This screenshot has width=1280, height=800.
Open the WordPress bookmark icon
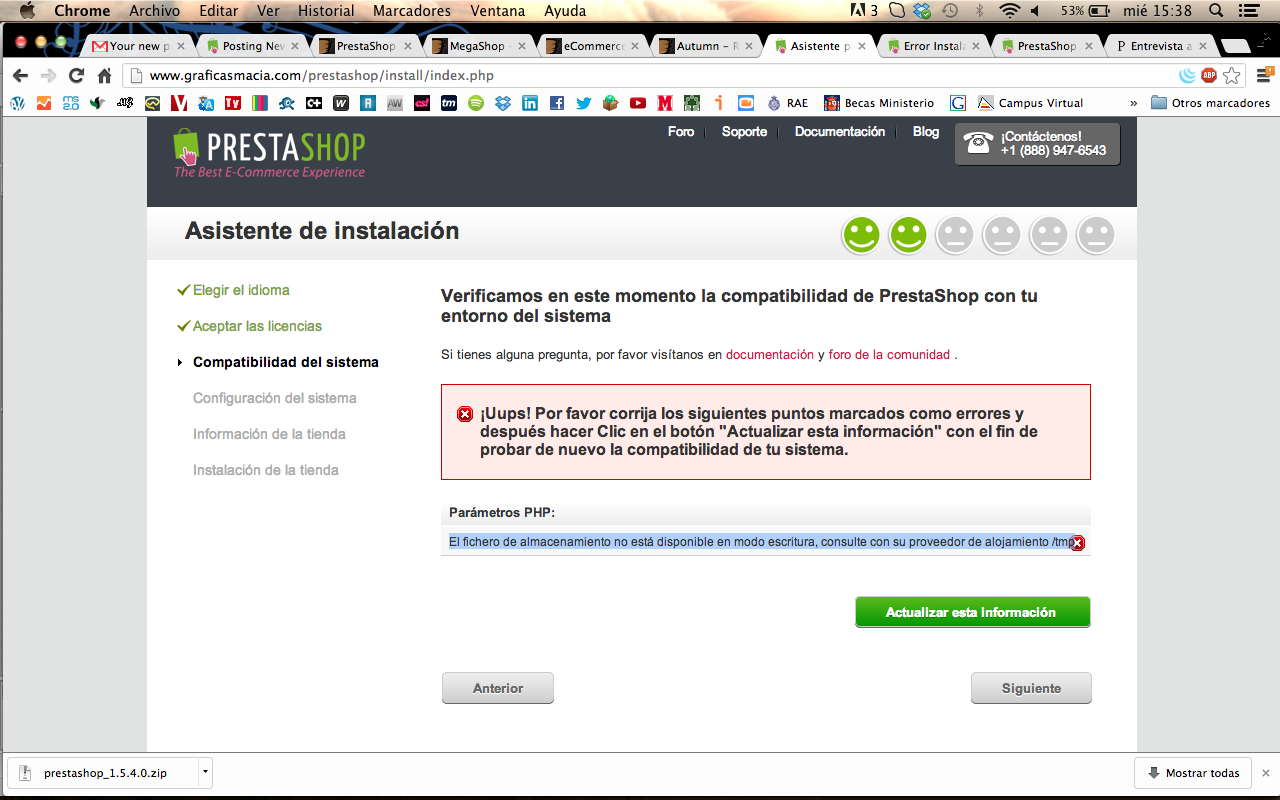18,103
